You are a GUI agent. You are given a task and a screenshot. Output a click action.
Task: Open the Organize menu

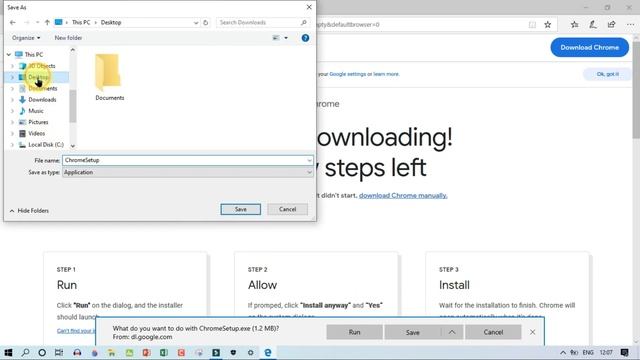pos(26,38)
